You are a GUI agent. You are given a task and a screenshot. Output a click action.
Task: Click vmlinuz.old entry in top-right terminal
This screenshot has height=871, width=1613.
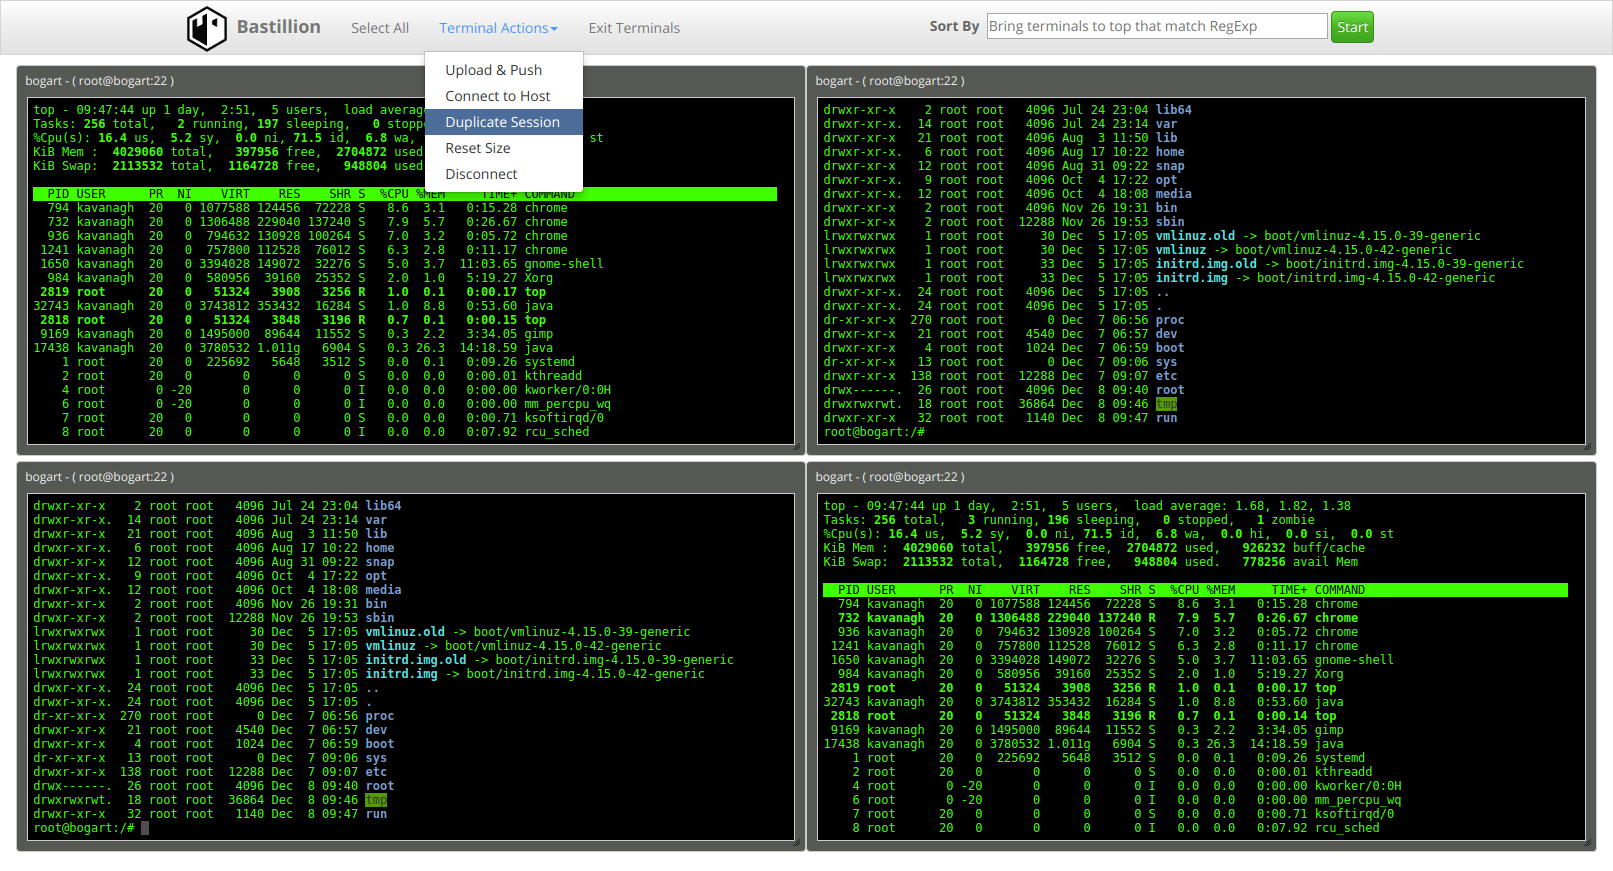point(1195,236)
